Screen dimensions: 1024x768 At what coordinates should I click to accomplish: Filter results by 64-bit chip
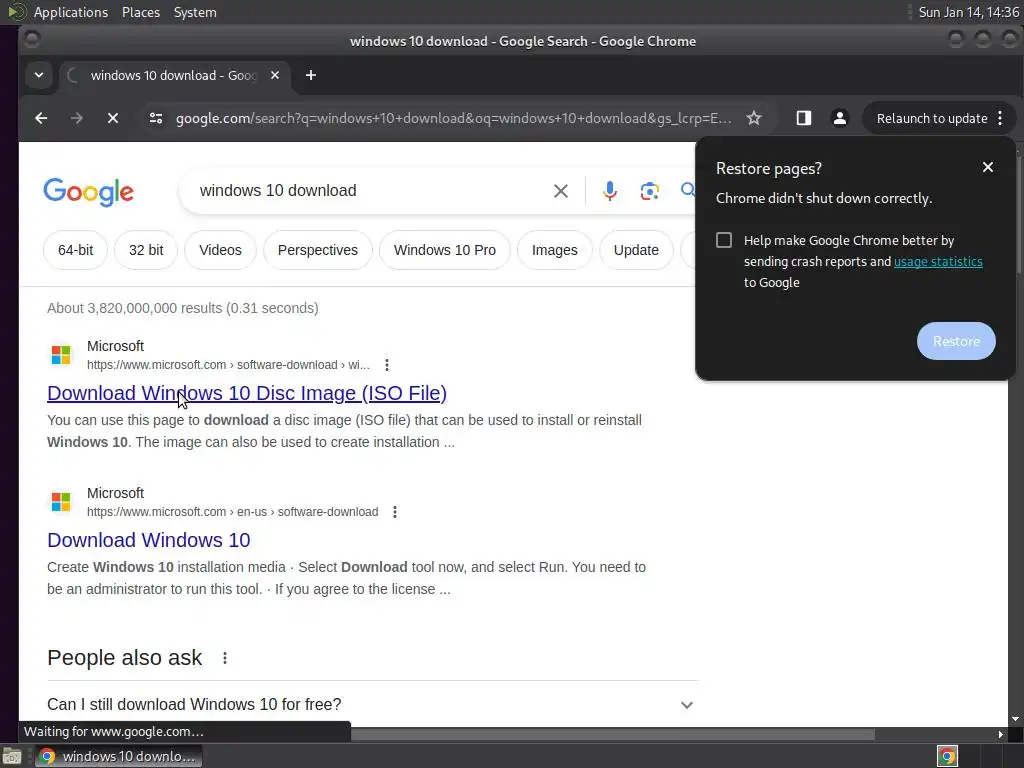coord(76,250)
